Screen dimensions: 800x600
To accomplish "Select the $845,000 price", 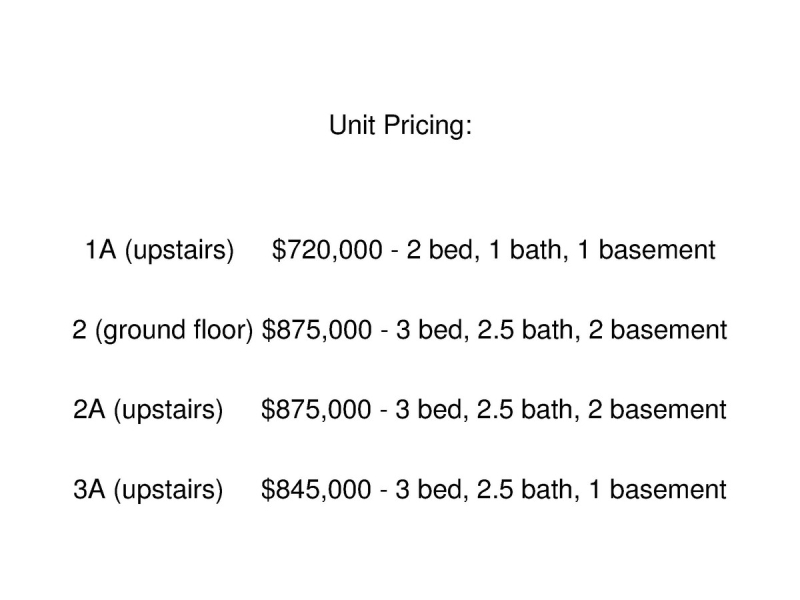I will pos(316,490).
